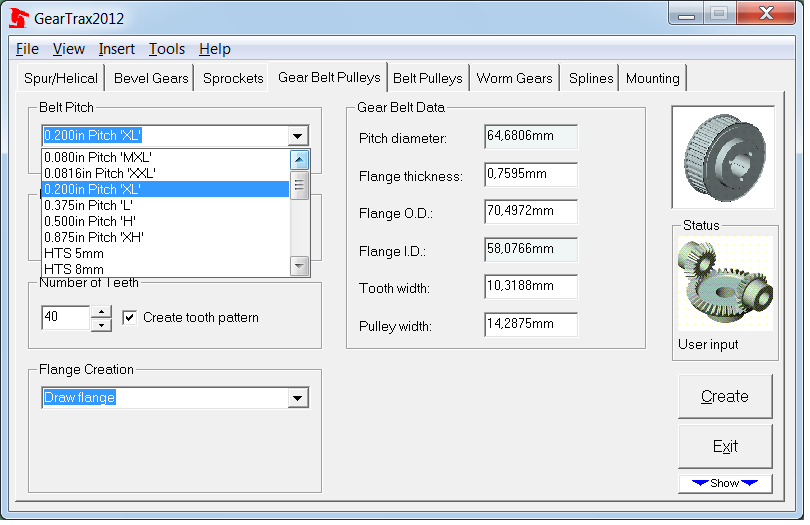Image resolution: width=810 pixels, height=525 pixels.
Task: Choose HTS 5mm from pitch list
Action: pos(74,253)
